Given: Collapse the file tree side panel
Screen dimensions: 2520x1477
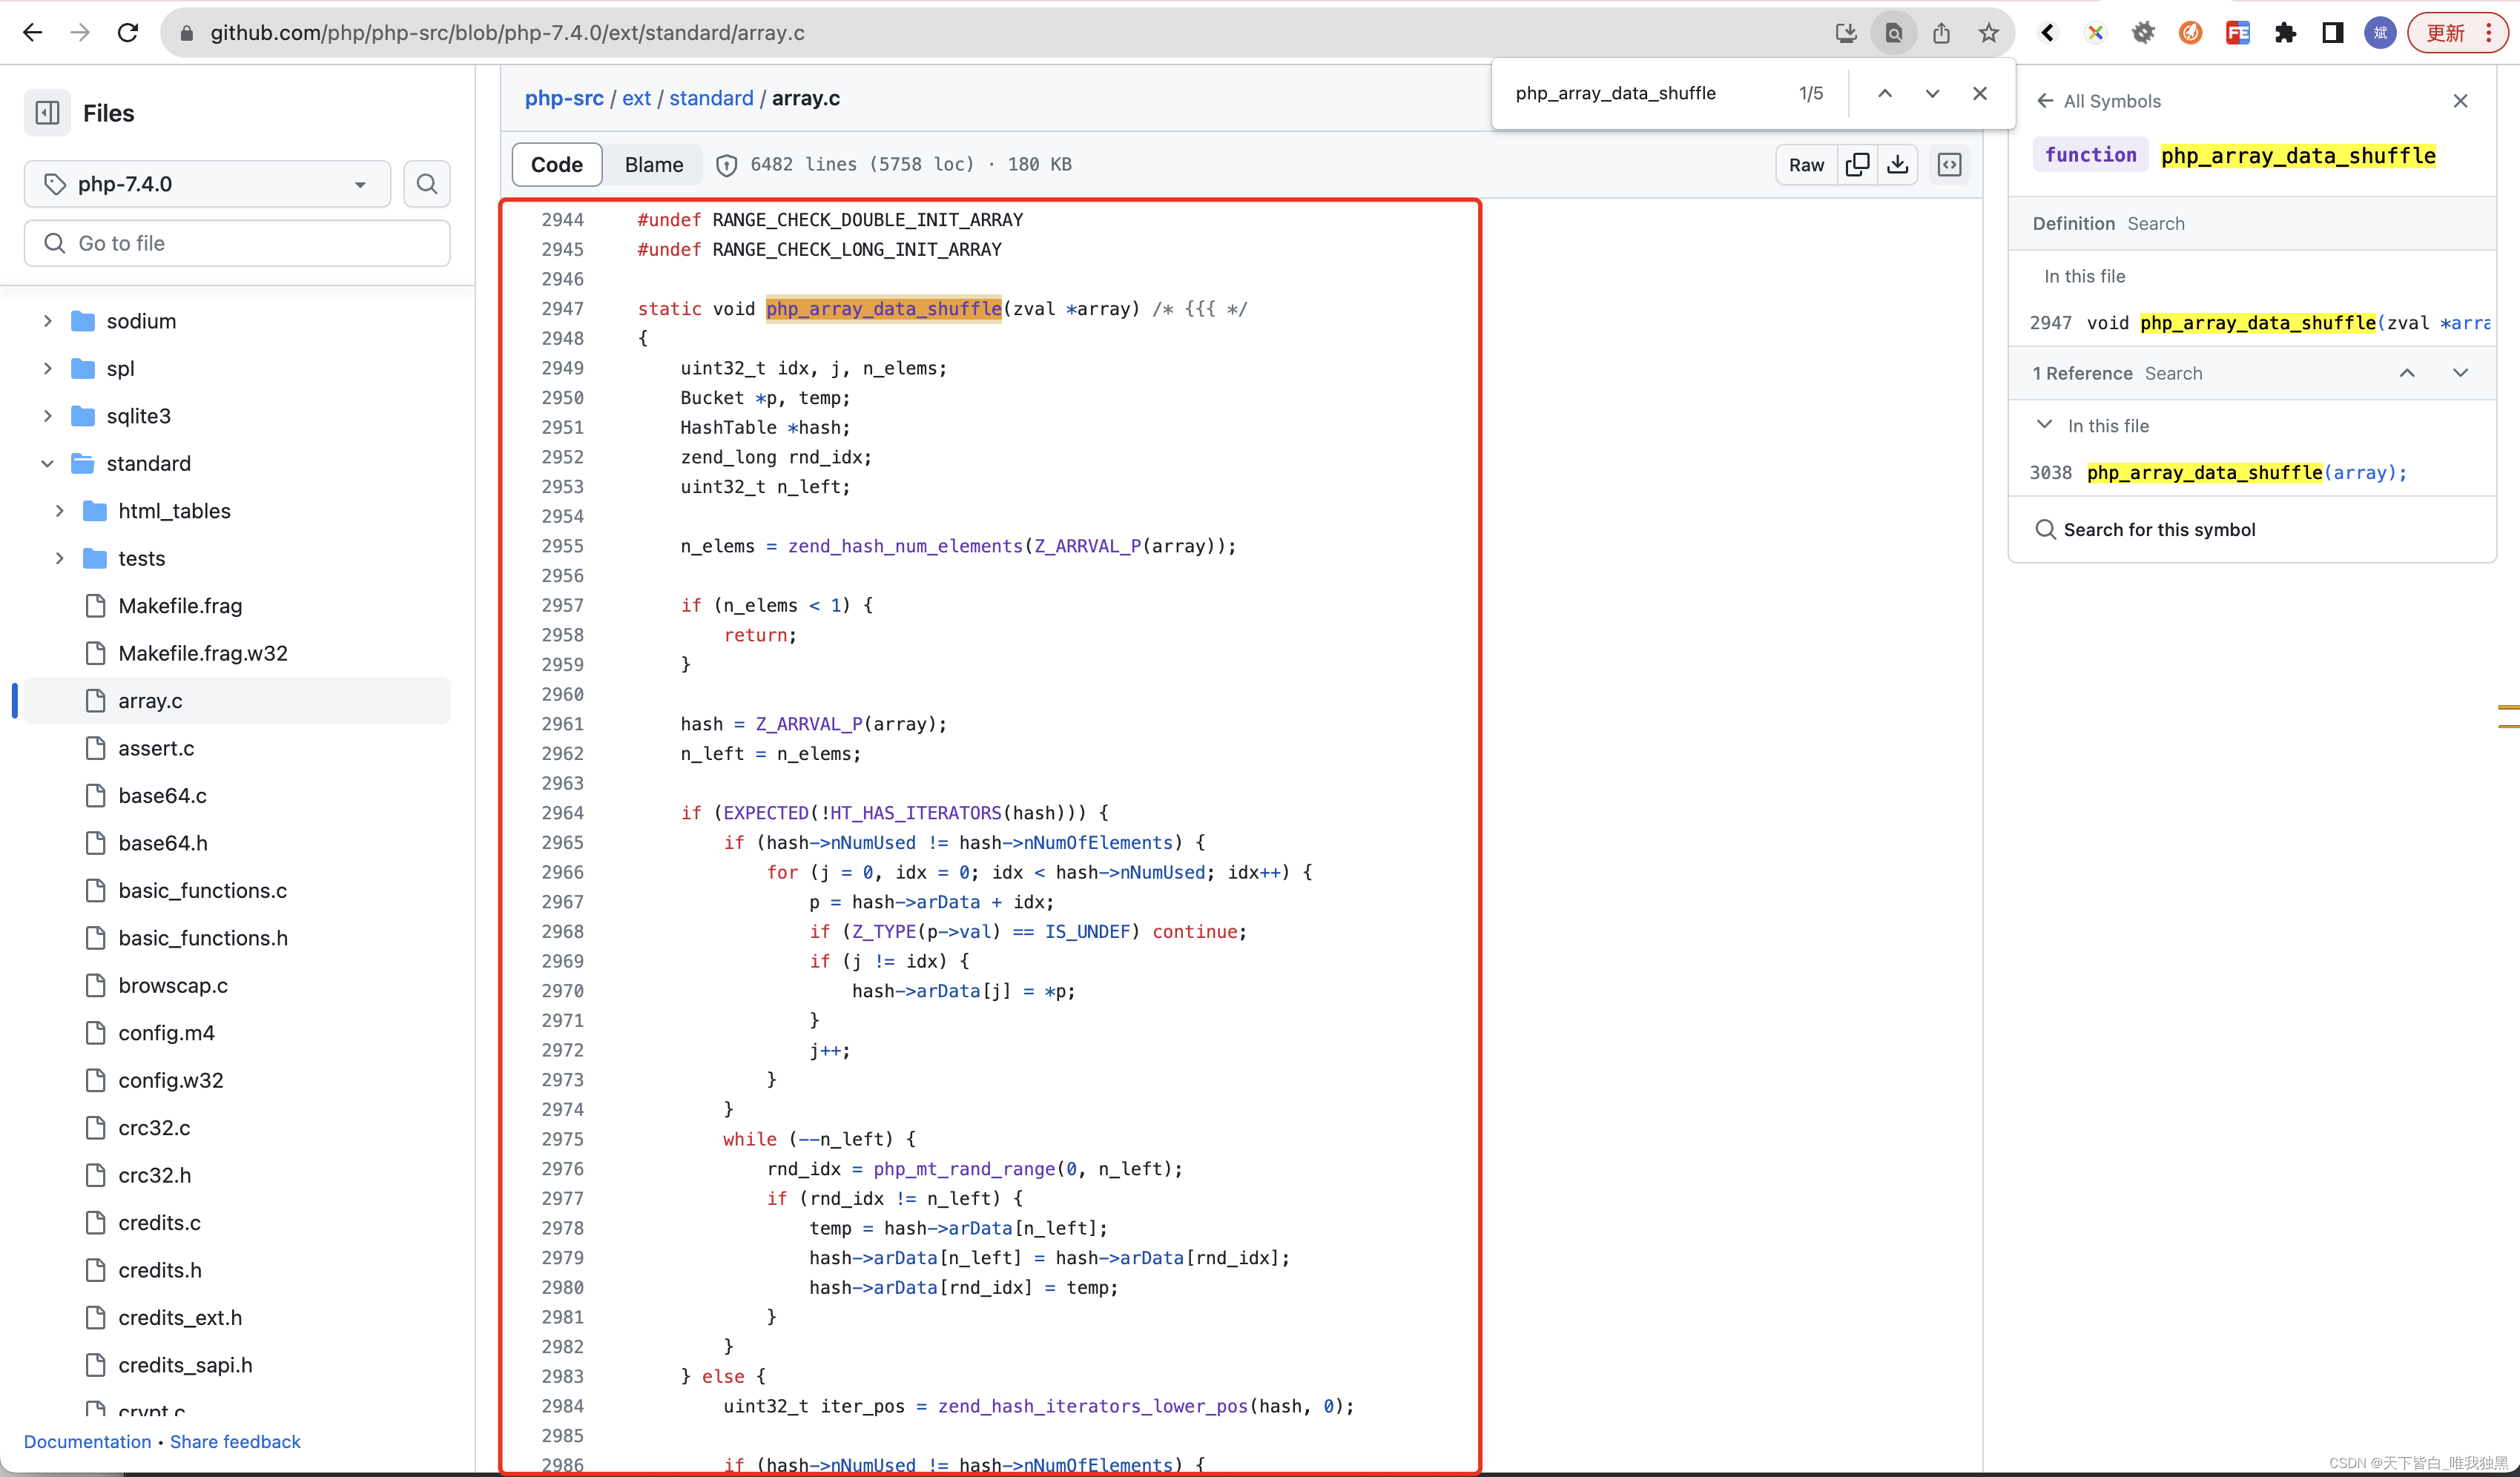Looking at the screenshot, I should tap(47, 113).
